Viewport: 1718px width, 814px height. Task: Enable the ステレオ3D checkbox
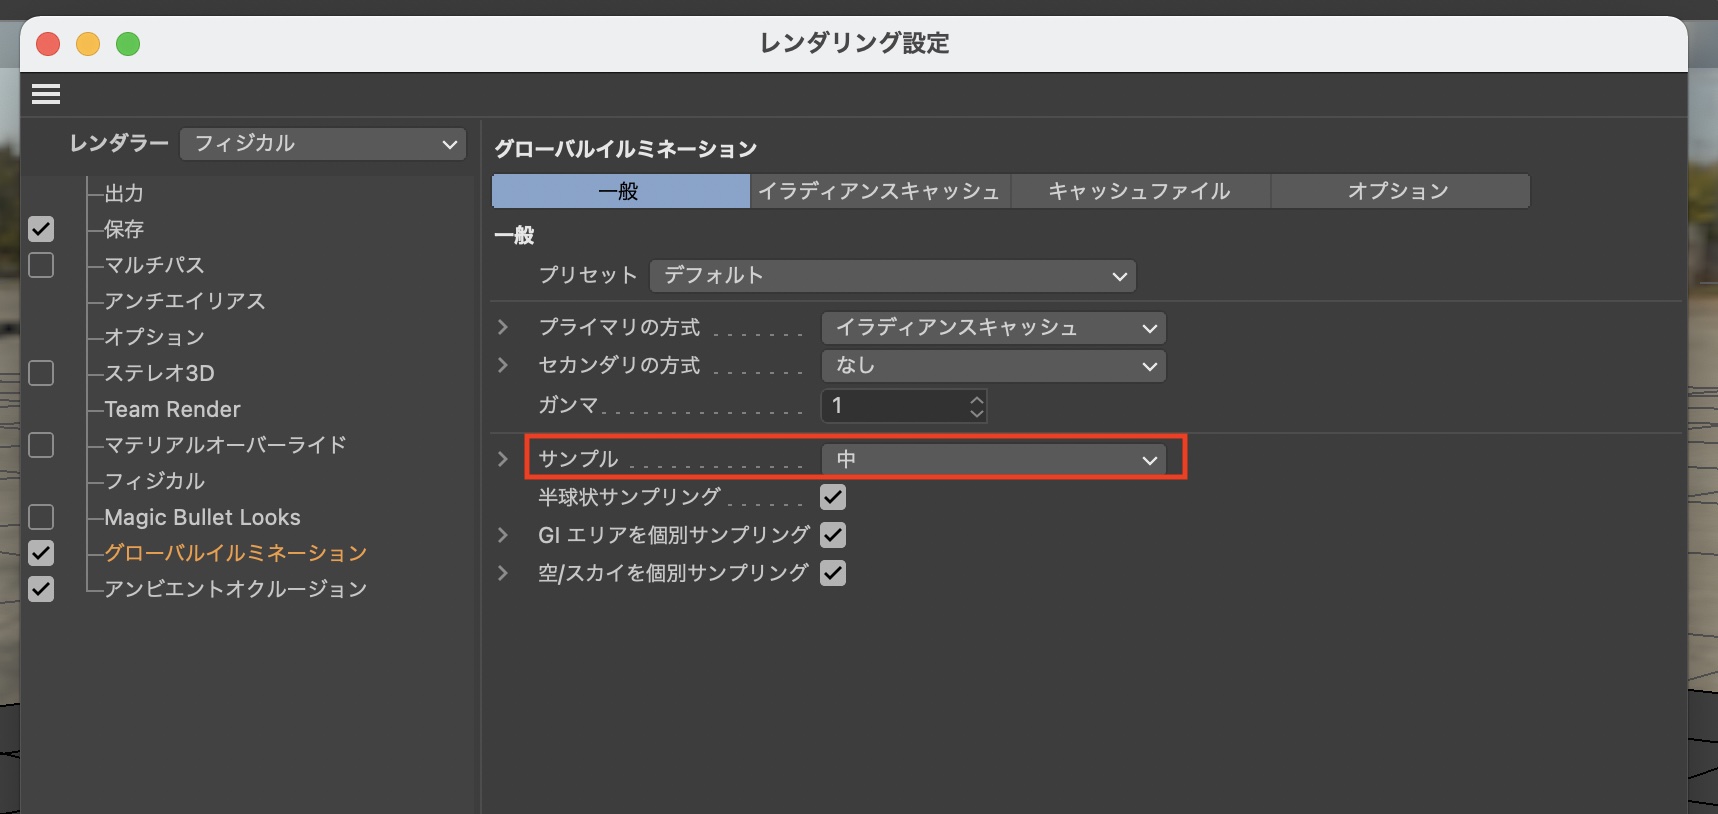[x=41, y=373]
